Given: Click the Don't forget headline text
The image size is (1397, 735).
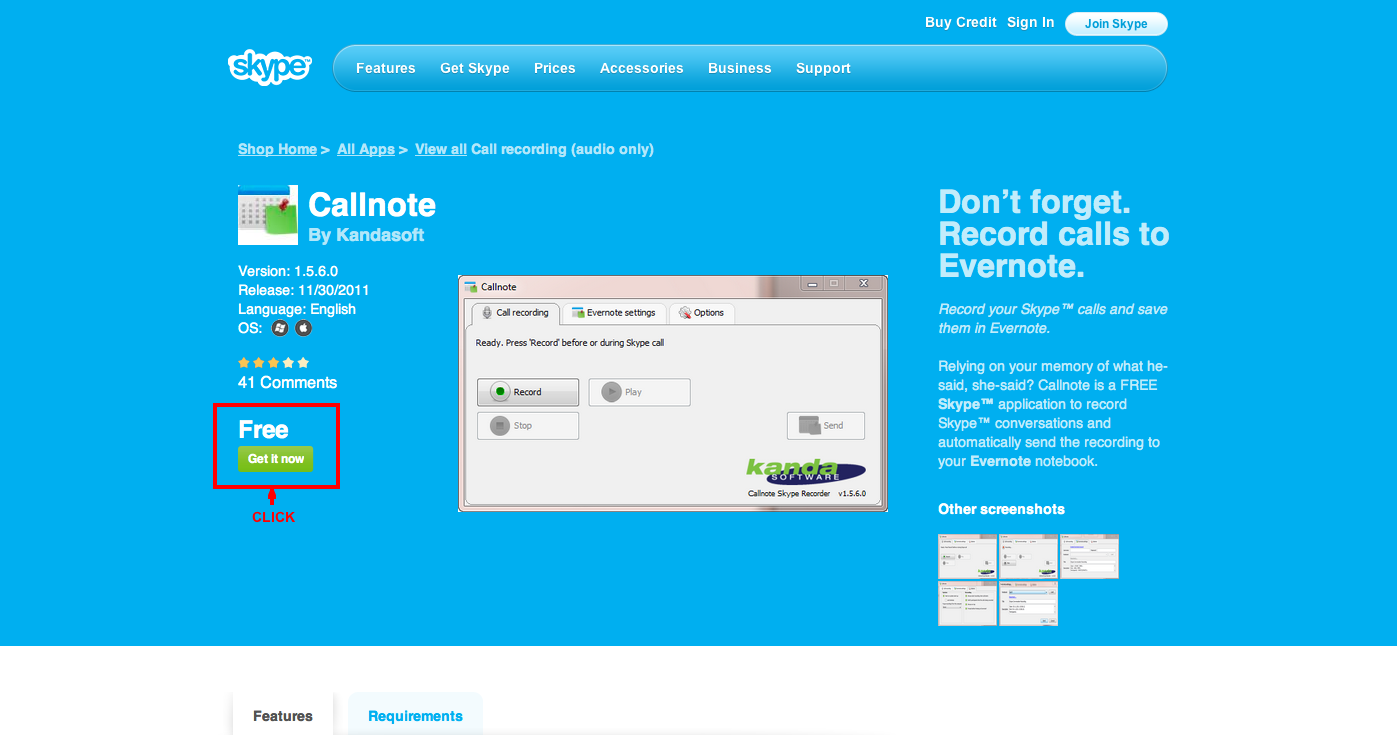Looking at the screenshot, I should [x=1054, y=234].
